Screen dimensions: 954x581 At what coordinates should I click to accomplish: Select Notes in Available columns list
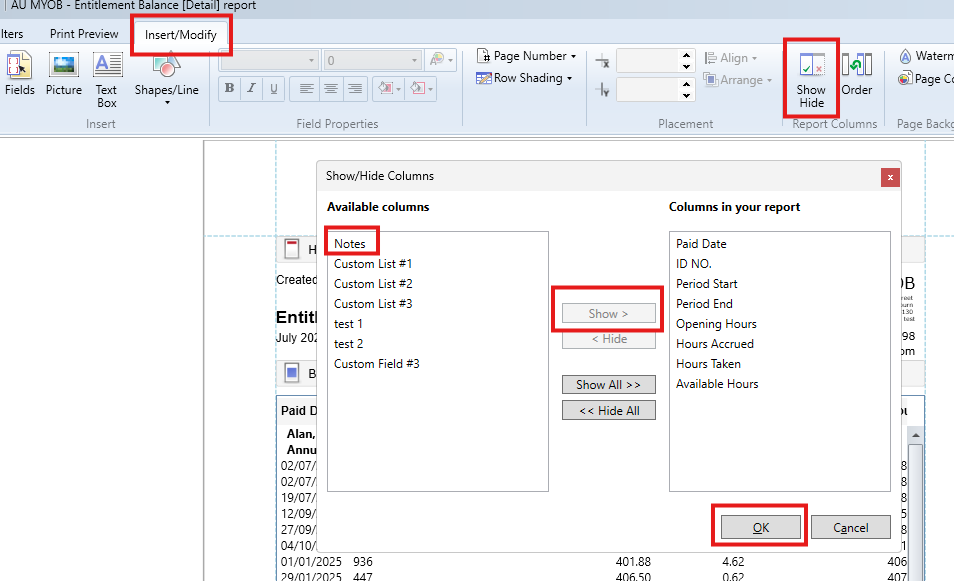350,244
